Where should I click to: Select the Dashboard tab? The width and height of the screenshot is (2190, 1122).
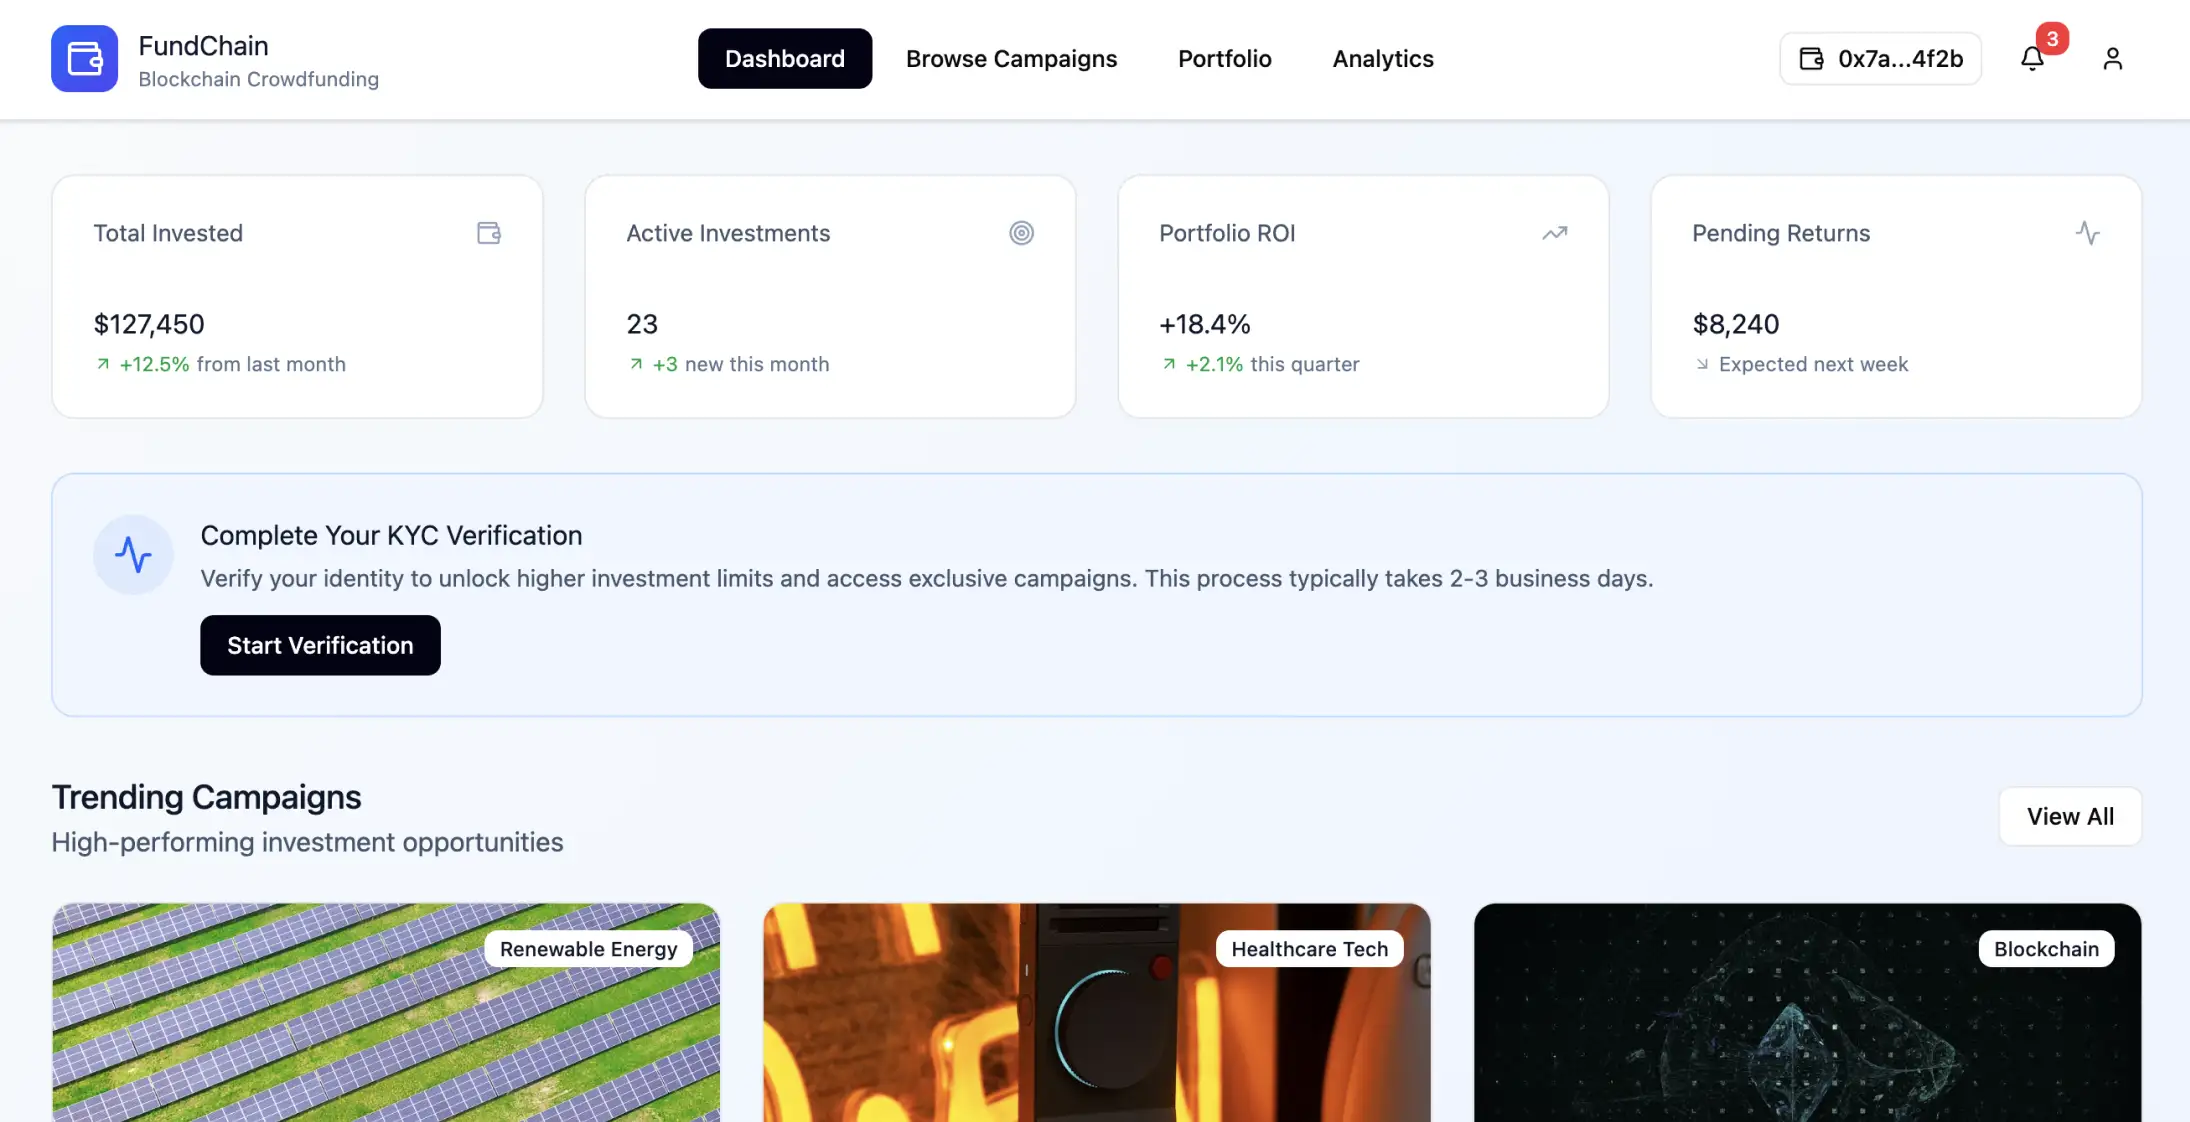click(x=784, y=58)
